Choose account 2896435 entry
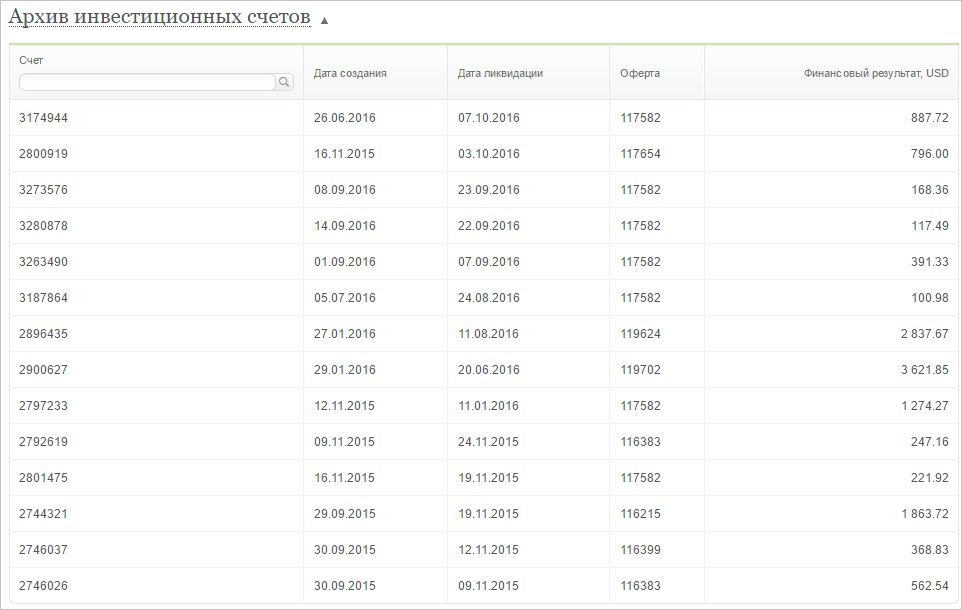 pyautogui.click(x=43, y=334)
